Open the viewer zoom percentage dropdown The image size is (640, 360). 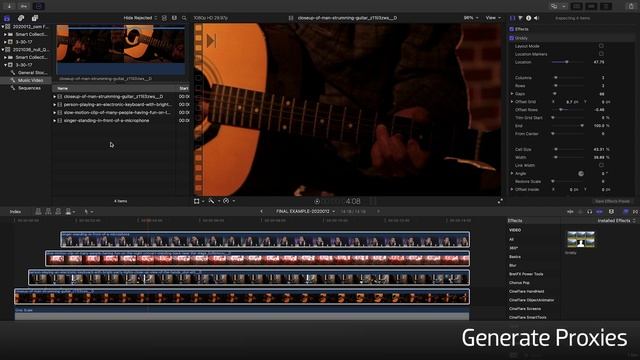(471, 18)
